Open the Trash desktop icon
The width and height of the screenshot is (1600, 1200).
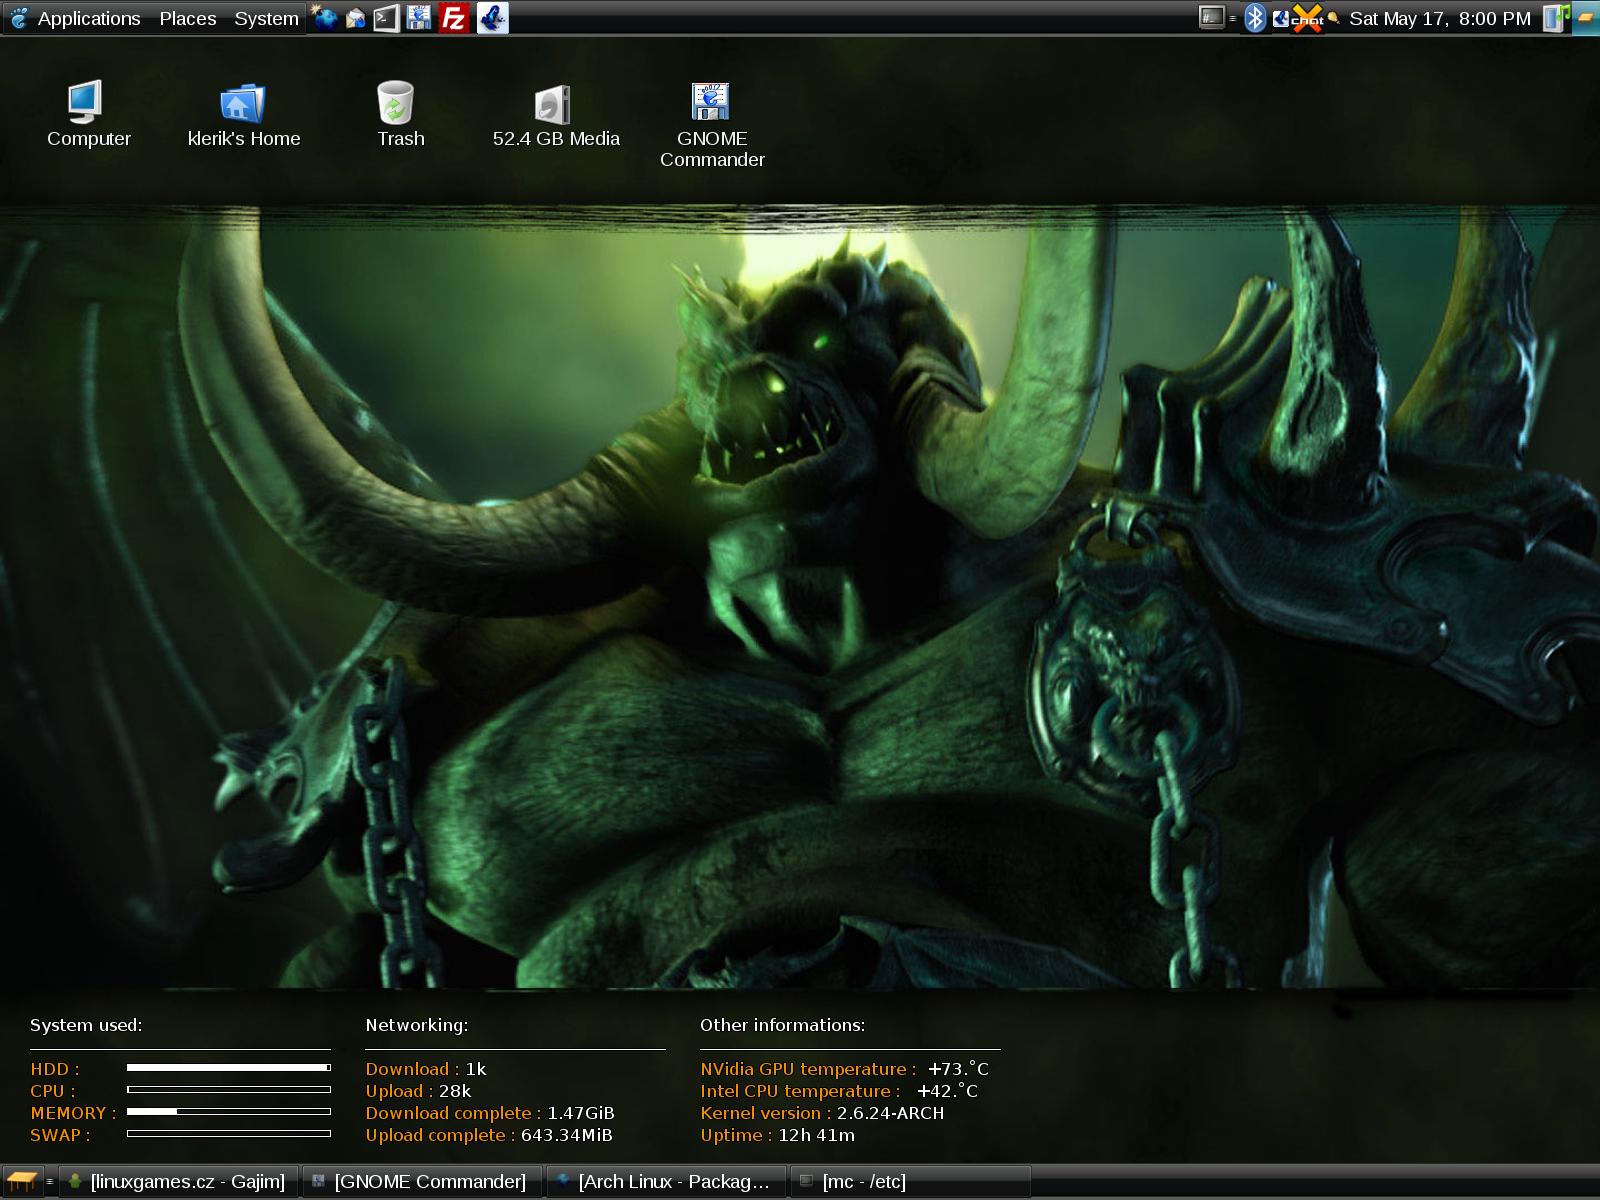coord(400,114)
